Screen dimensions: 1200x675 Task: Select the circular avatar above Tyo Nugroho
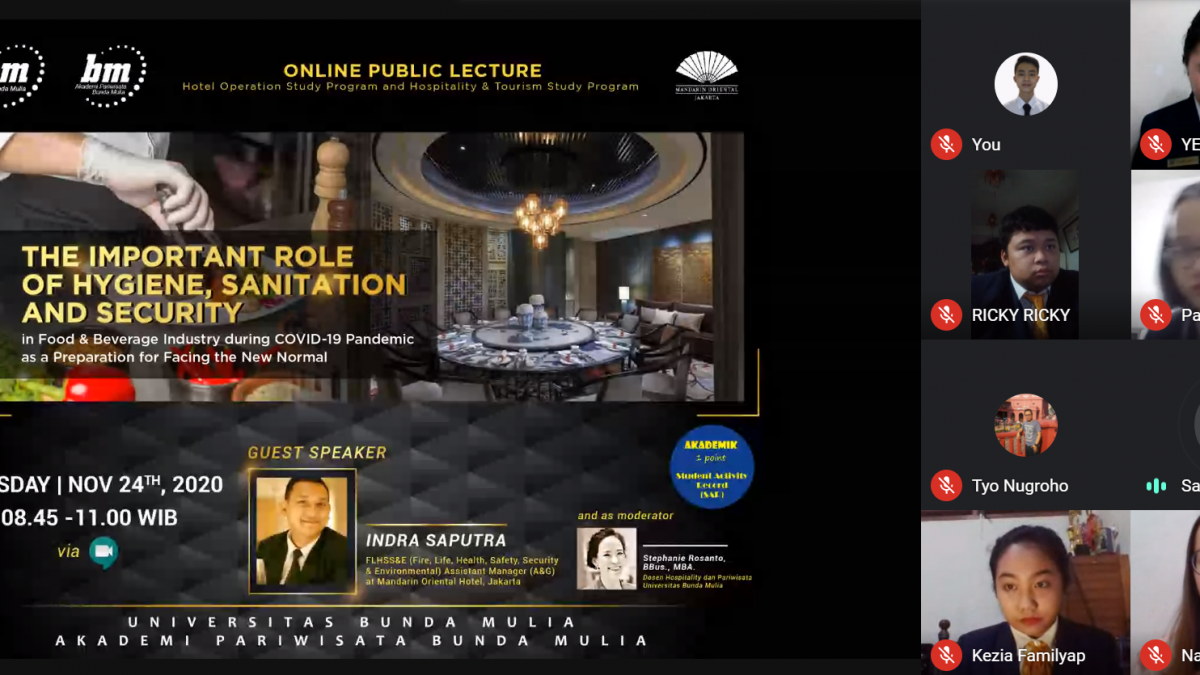point(1026,425)
